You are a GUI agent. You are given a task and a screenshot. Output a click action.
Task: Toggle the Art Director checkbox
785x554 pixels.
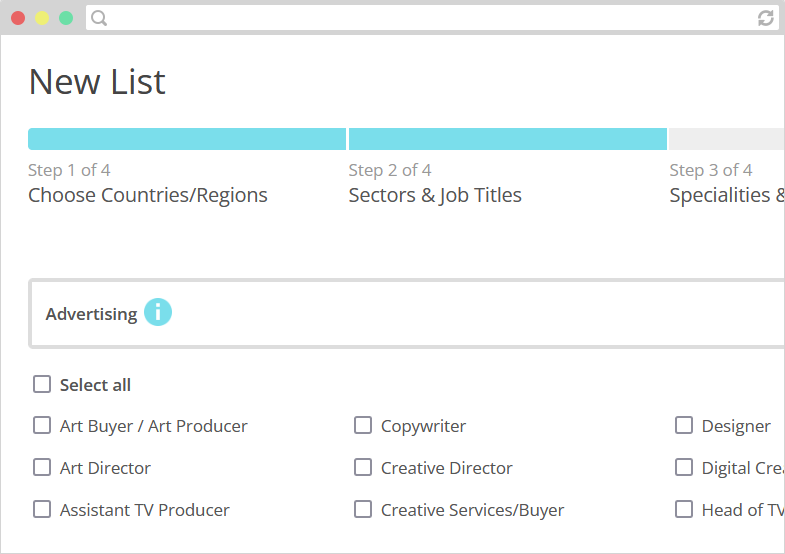coord(42,467)
